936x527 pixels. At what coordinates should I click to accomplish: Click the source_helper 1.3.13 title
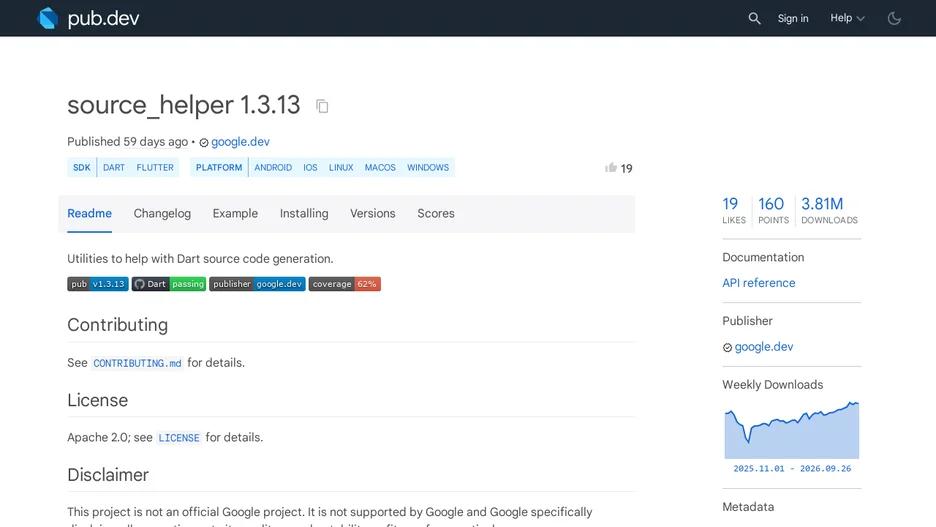pos(184,105)
